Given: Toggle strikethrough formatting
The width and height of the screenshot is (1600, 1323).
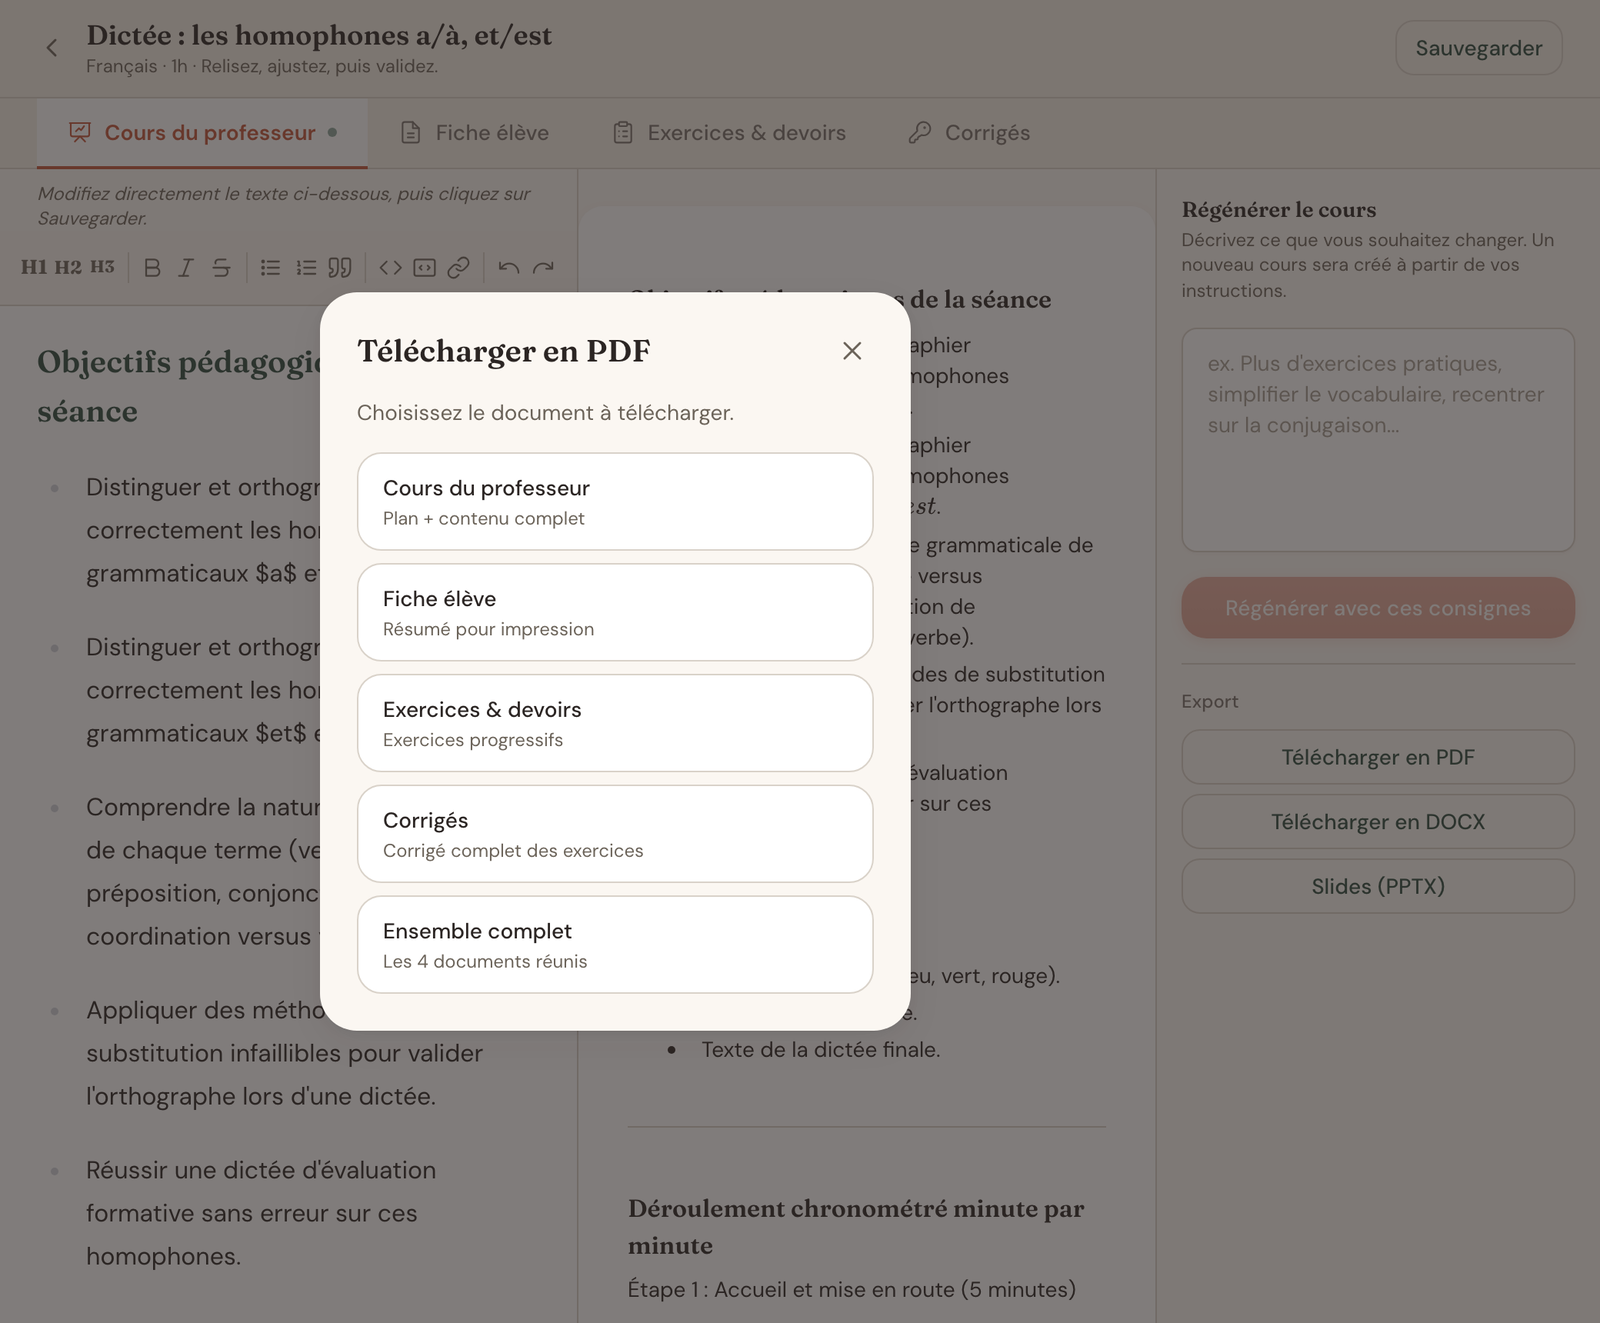Looking at the screenshot, I should (221, 268).
